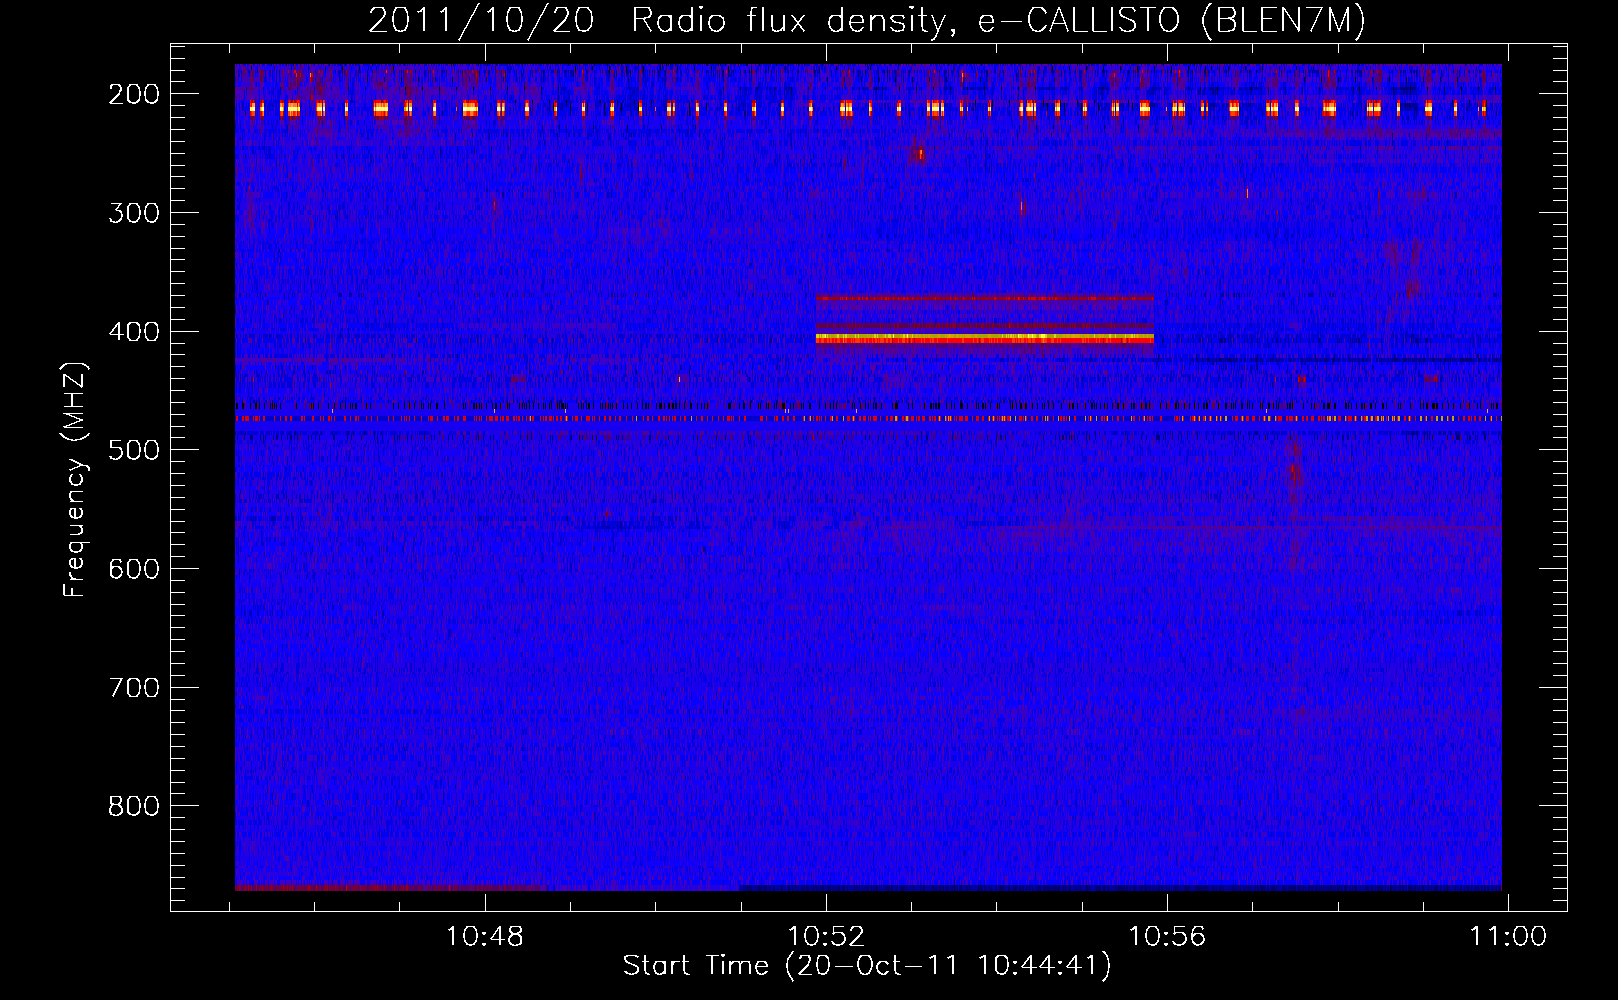This screenshot has height=1000, width=1618.
Task: Click the 500 frequency tick label
Action: point(134,450)
